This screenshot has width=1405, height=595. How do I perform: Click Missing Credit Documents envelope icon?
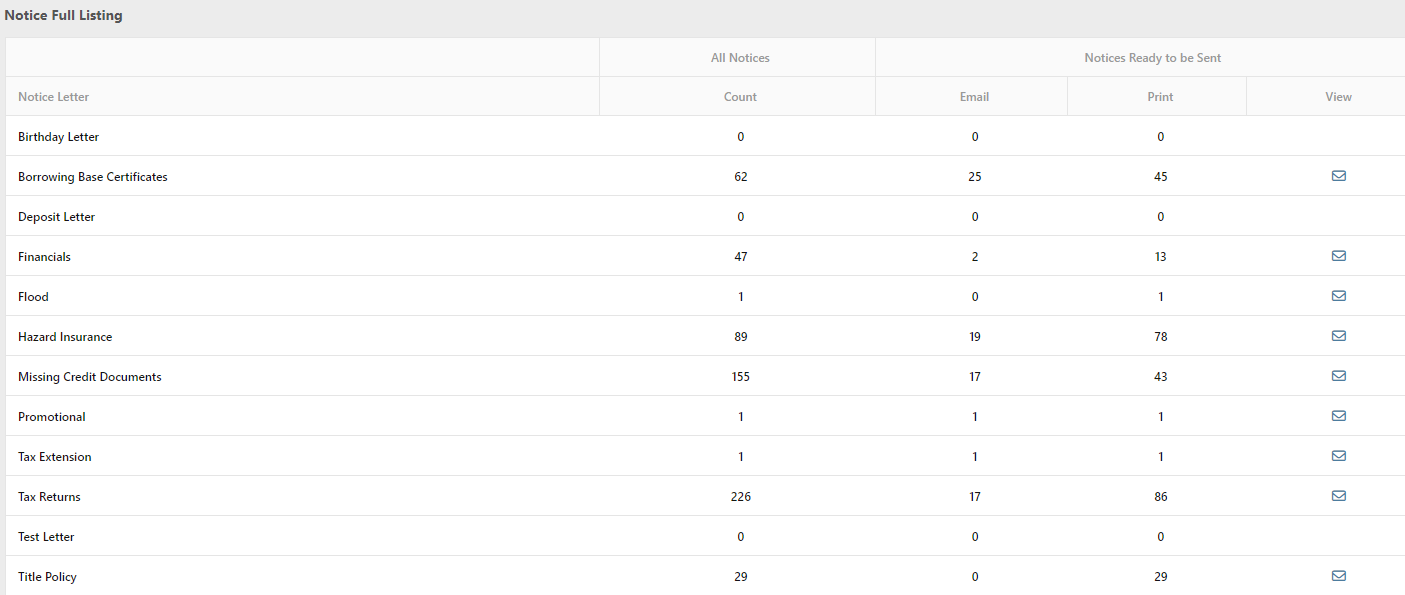pos(1338,376)
